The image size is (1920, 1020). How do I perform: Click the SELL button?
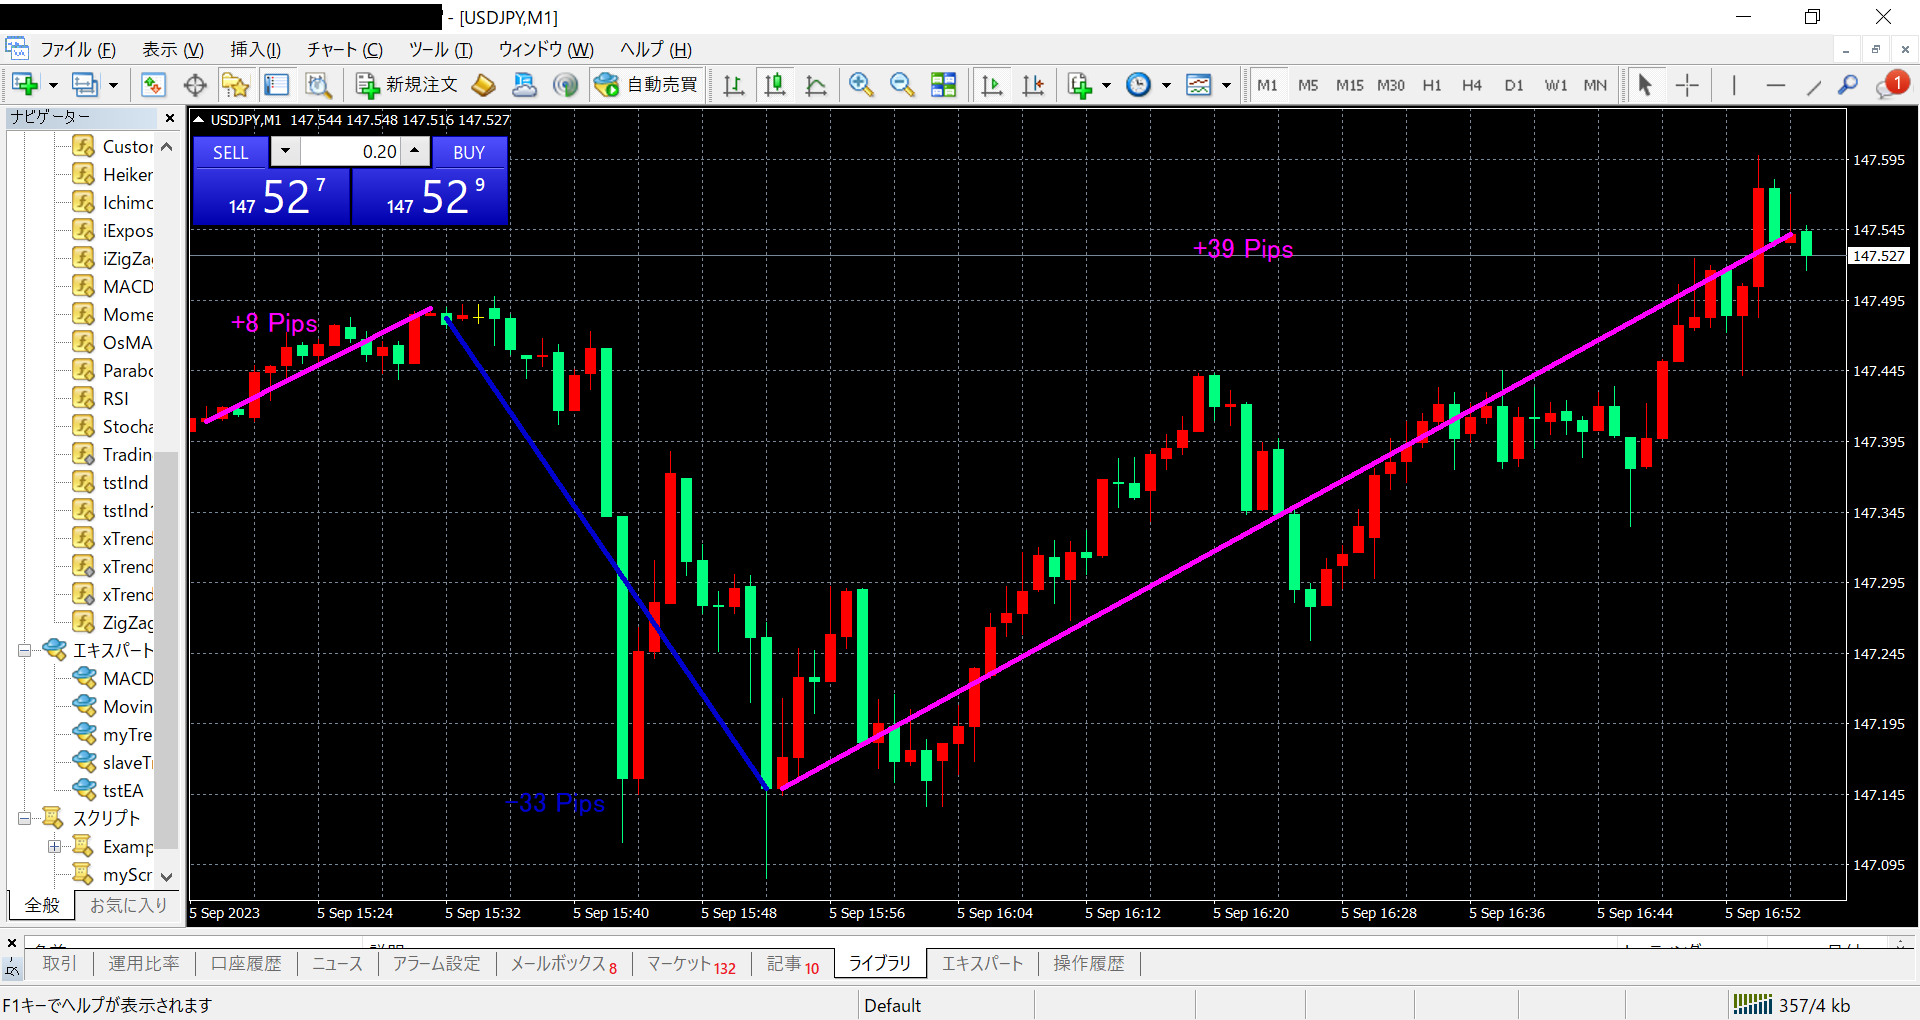231,152
